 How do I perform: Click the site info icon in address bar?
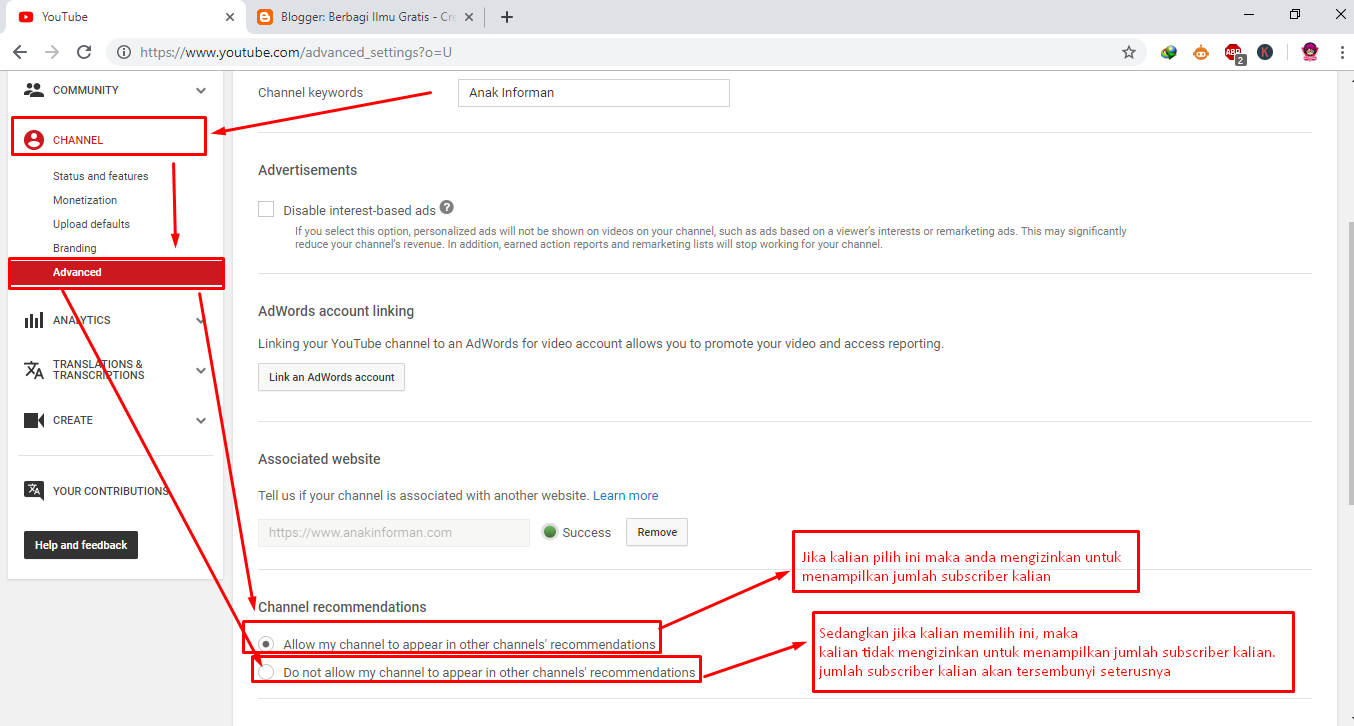[x=123, y=52]
